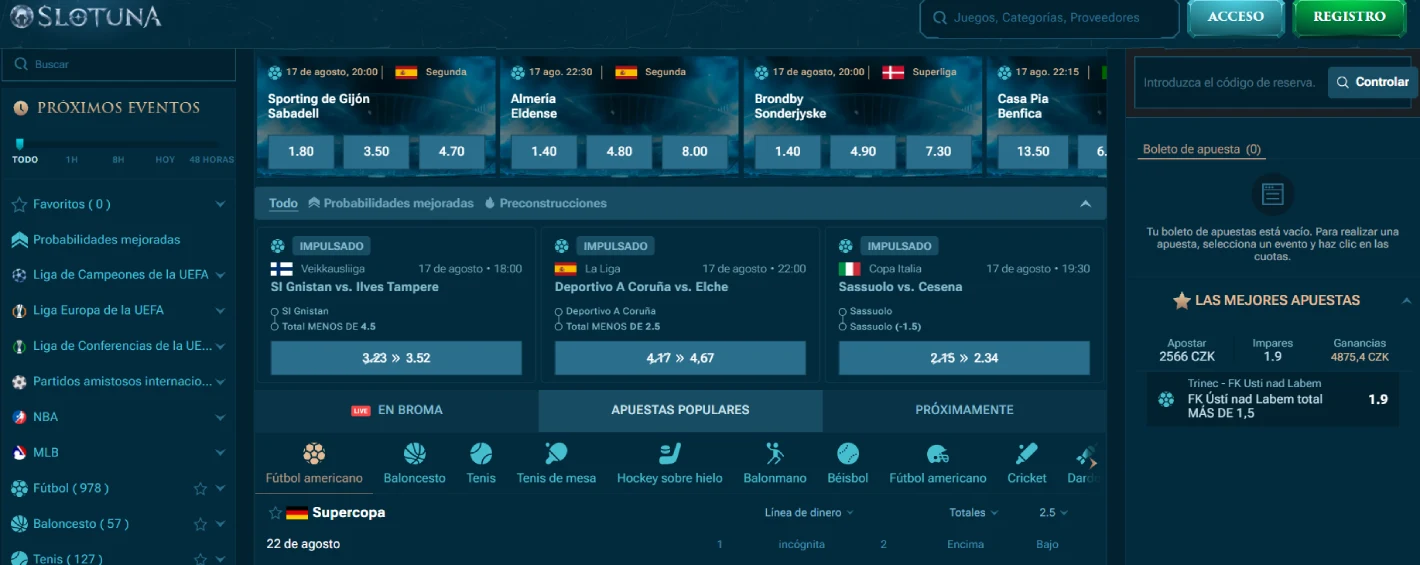The width and height of the screenshot is (1420, 565).
Task: Click the código de reserva input field
Action: (x=1230, y=82)
